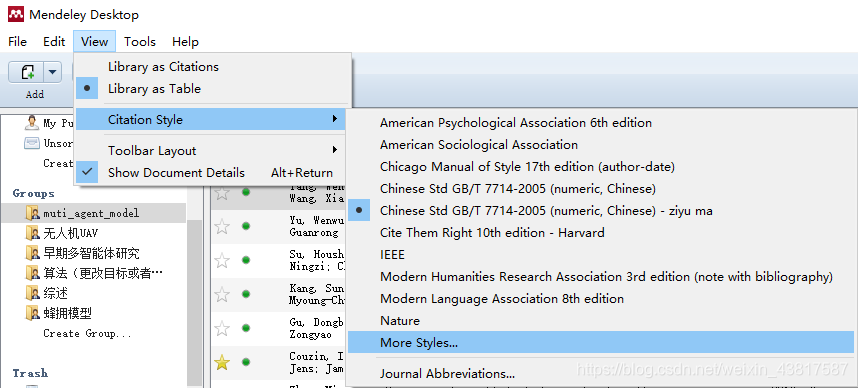Unfavorite the Couzin document gold star
The height and width of the screenshot is (388, 858).
click(x=222, y=362)
